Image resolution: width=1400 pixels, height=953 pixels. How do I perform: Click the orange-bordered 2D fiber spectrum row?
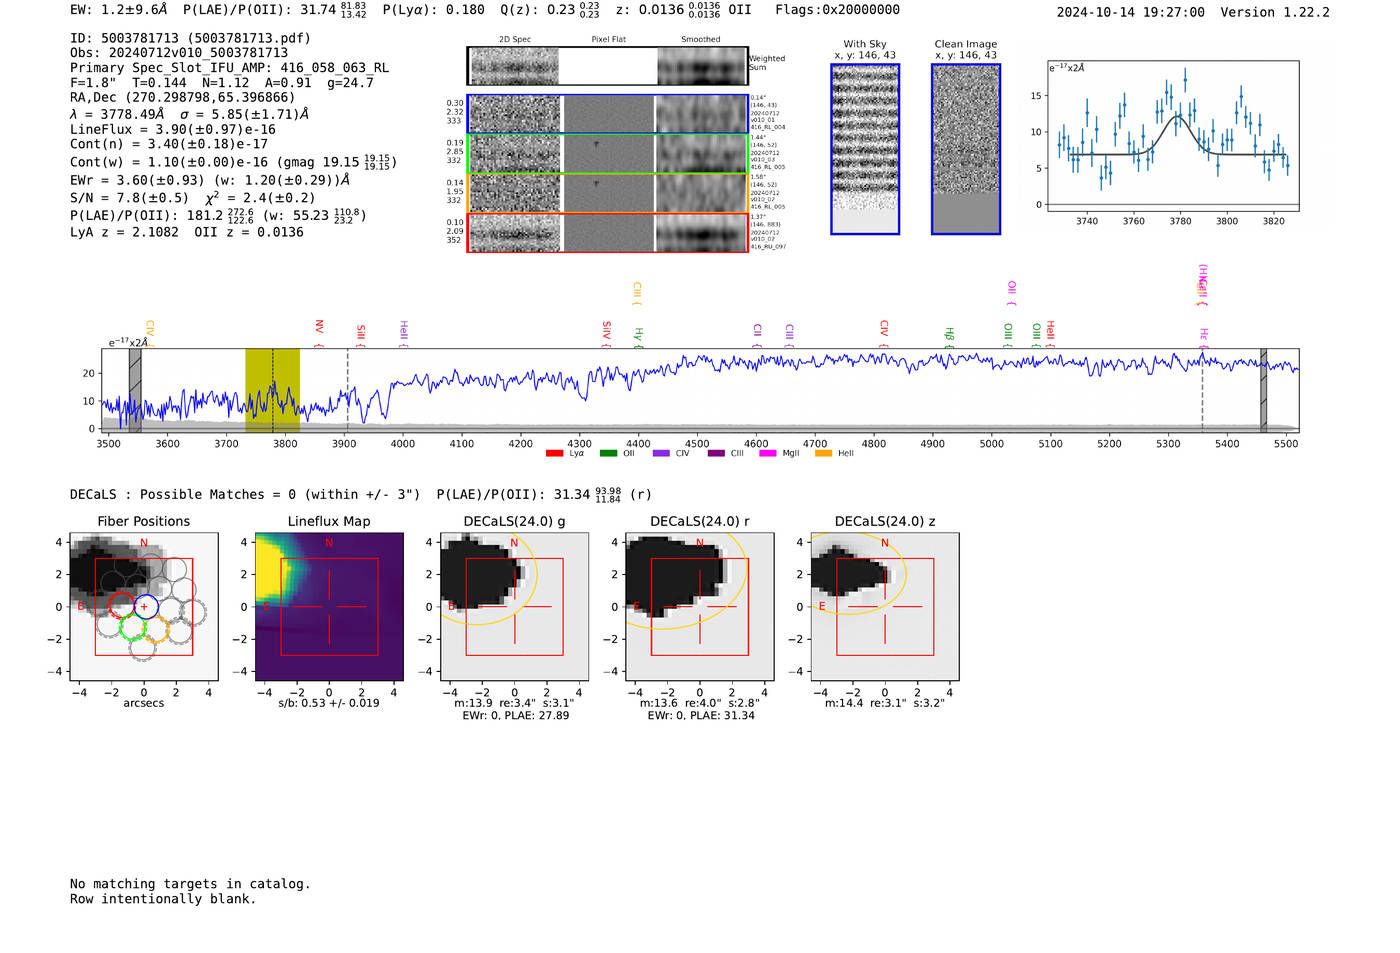coord(608,193)
